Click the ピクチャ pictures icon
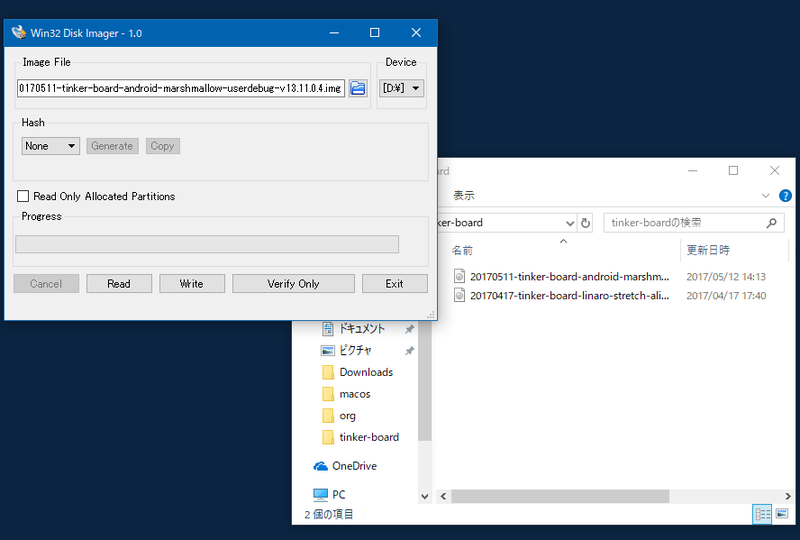Viewport: 800px width, 540px height. (328, 351)
